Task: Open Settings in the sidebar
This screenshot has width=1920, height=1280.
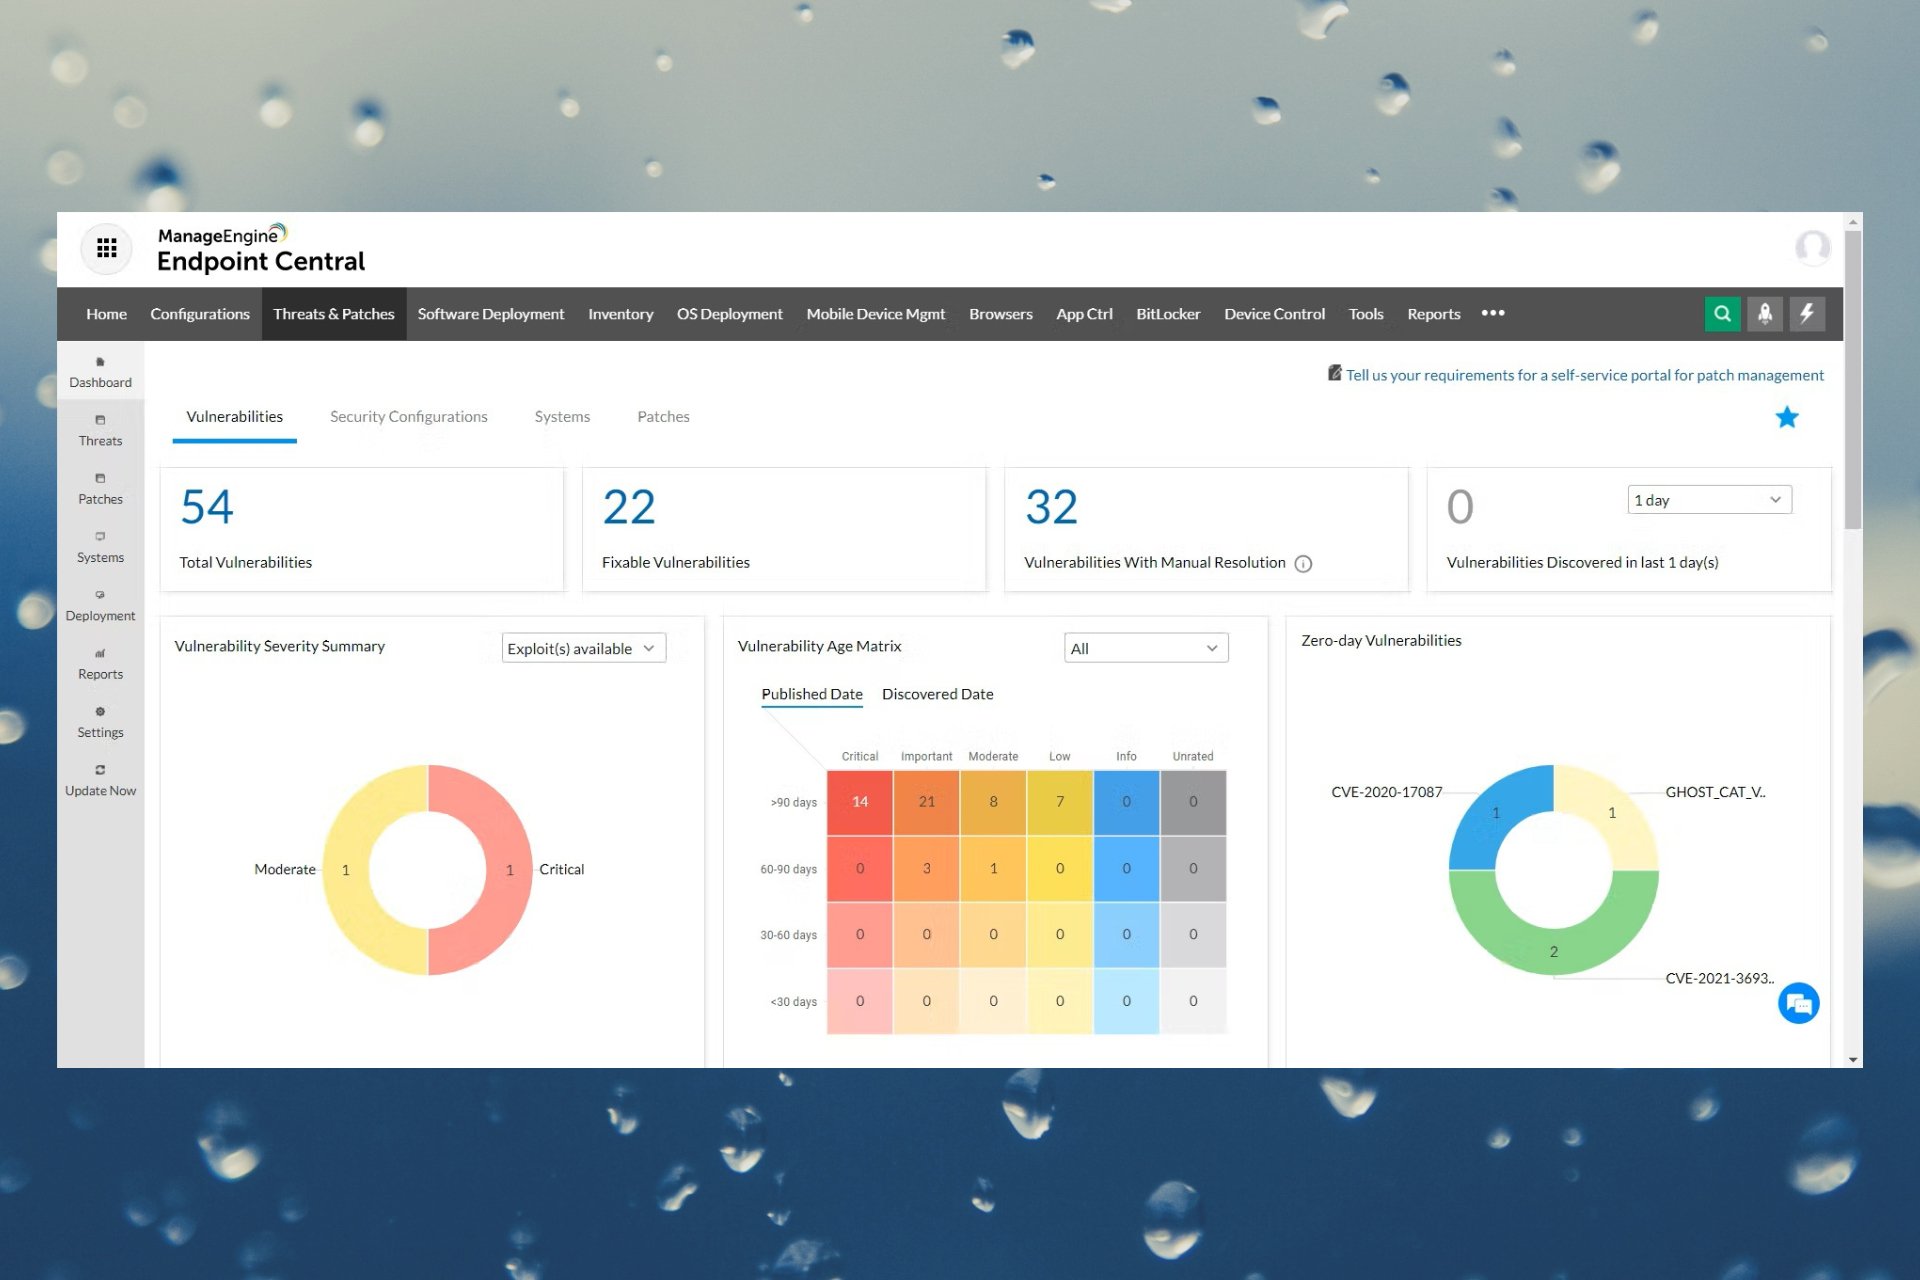Action: [100, 722]
